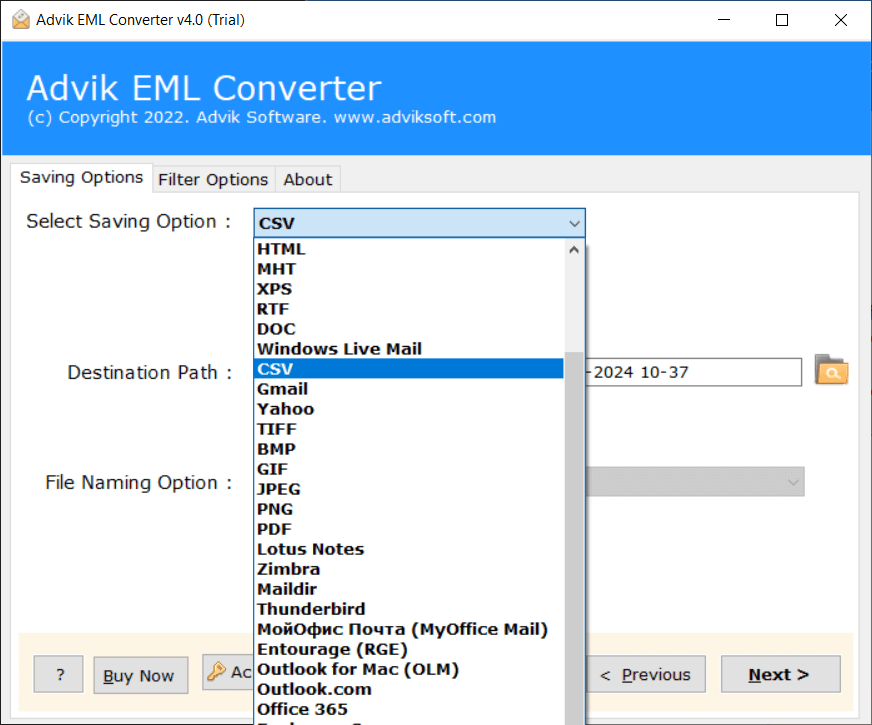This screenshot has width=872, height=725.
Task: Pick Maildir from the saving options
Action: pyautogui.click(x=409, y=589)
